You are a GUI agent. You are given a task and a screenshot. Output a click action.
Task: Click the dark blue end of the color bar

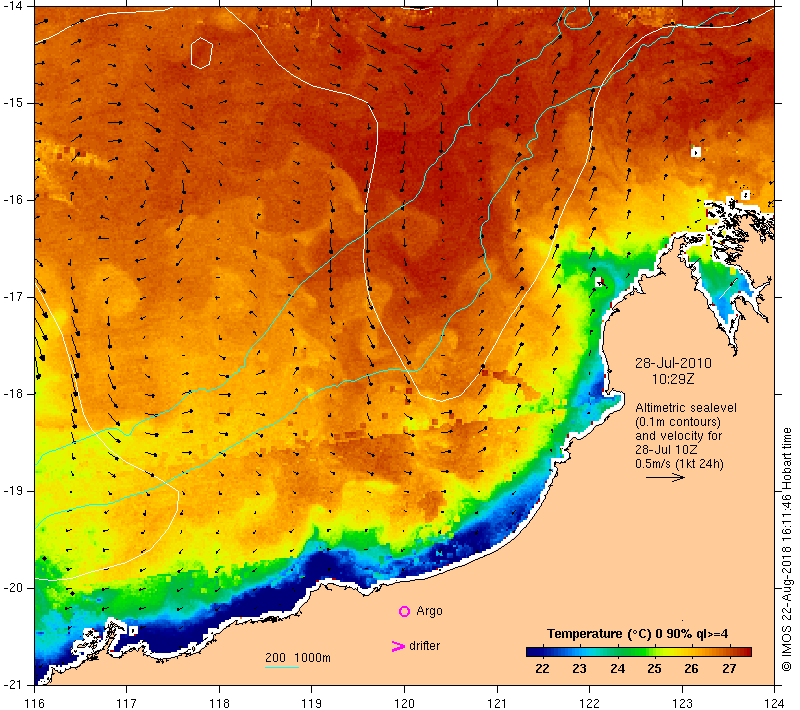click(532, 651)
